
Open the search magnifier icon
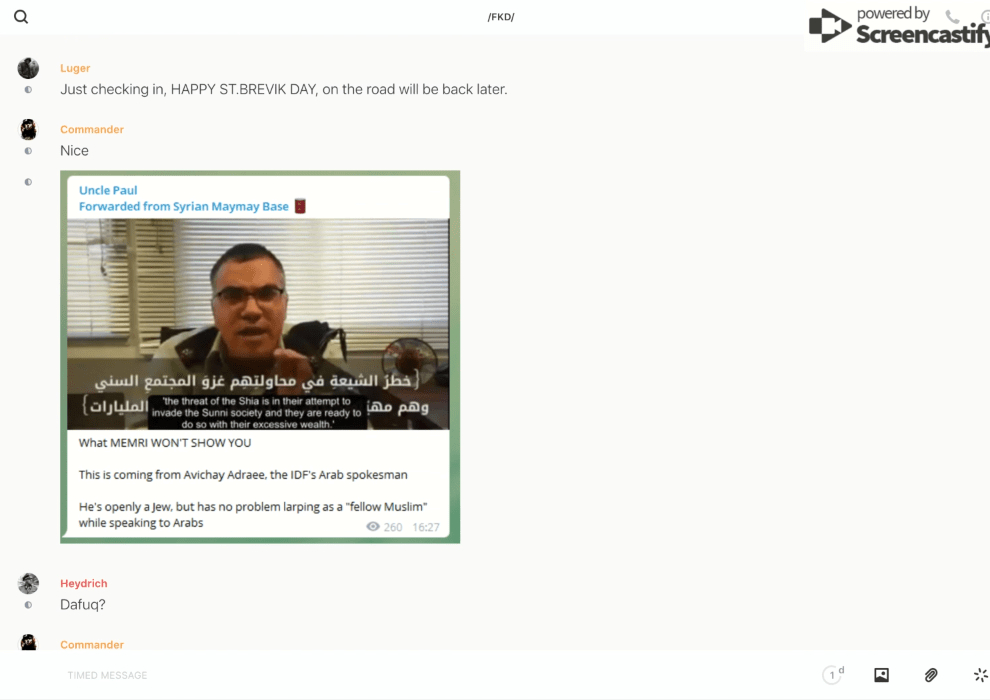[21, 17]
